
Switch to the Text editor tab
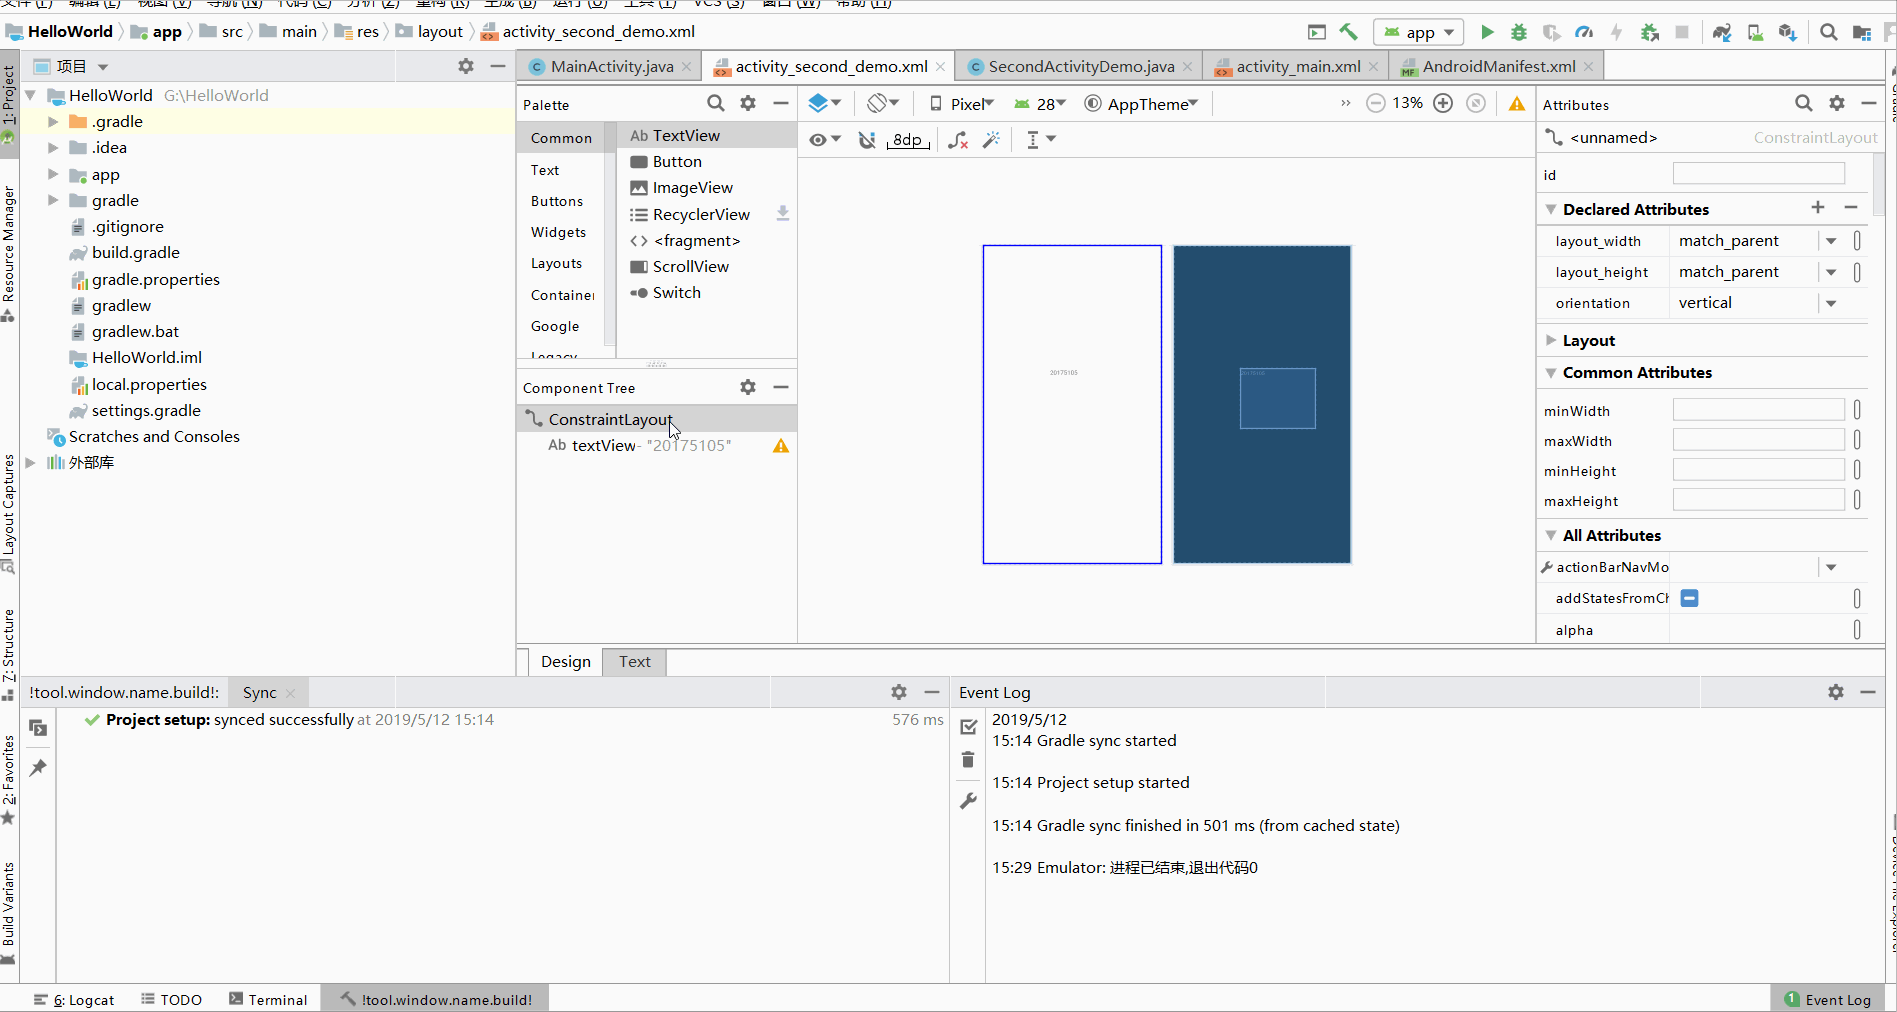(634, 661)
